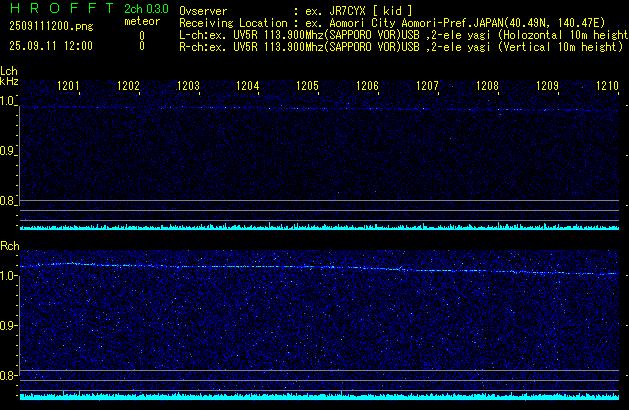629x410 pixels.
Task: Click the 1210 time marker
Action: (x=607, y=86)
